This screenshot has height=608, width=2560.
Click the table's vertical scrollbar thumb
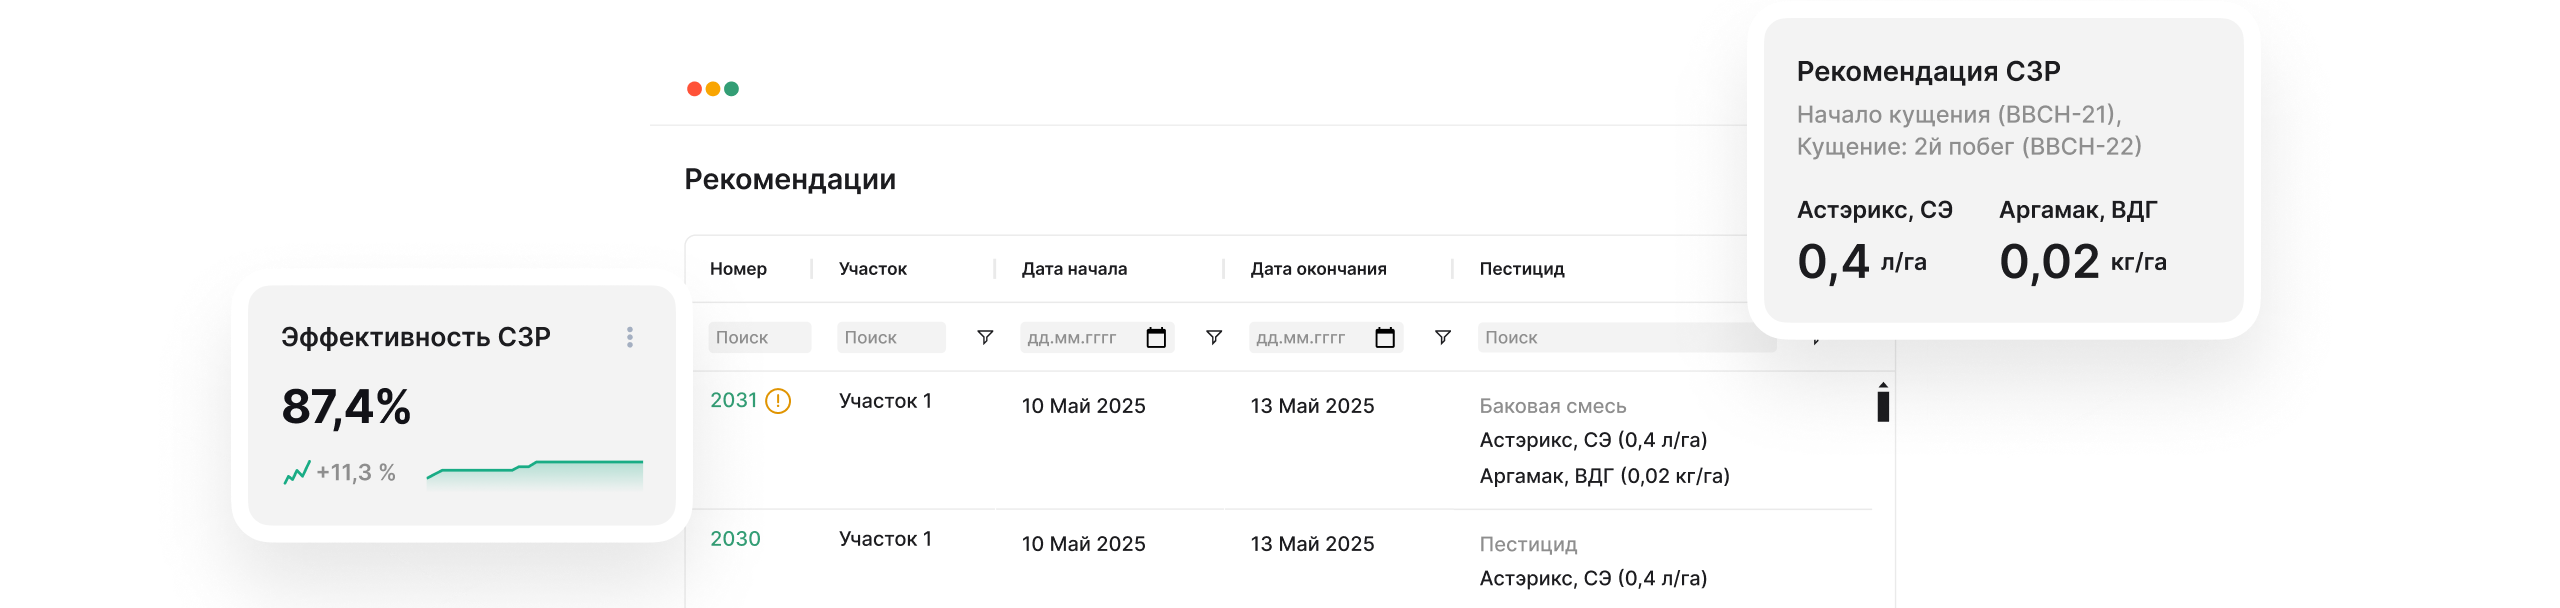pyautogui.click(x=1883, y=405)
